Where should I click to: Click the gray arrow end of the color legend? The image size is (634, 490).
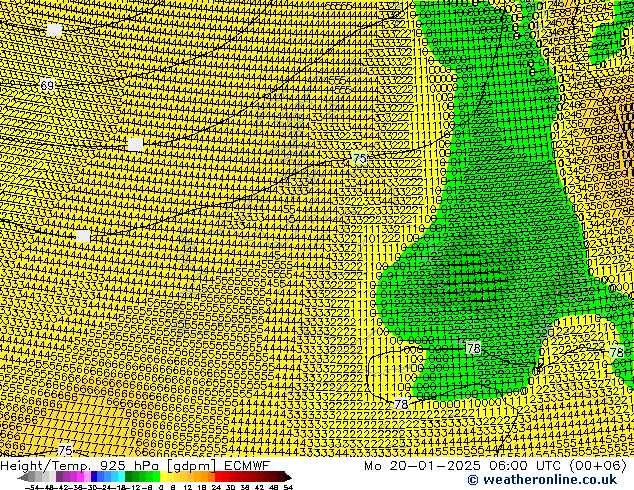click(23, 477)
